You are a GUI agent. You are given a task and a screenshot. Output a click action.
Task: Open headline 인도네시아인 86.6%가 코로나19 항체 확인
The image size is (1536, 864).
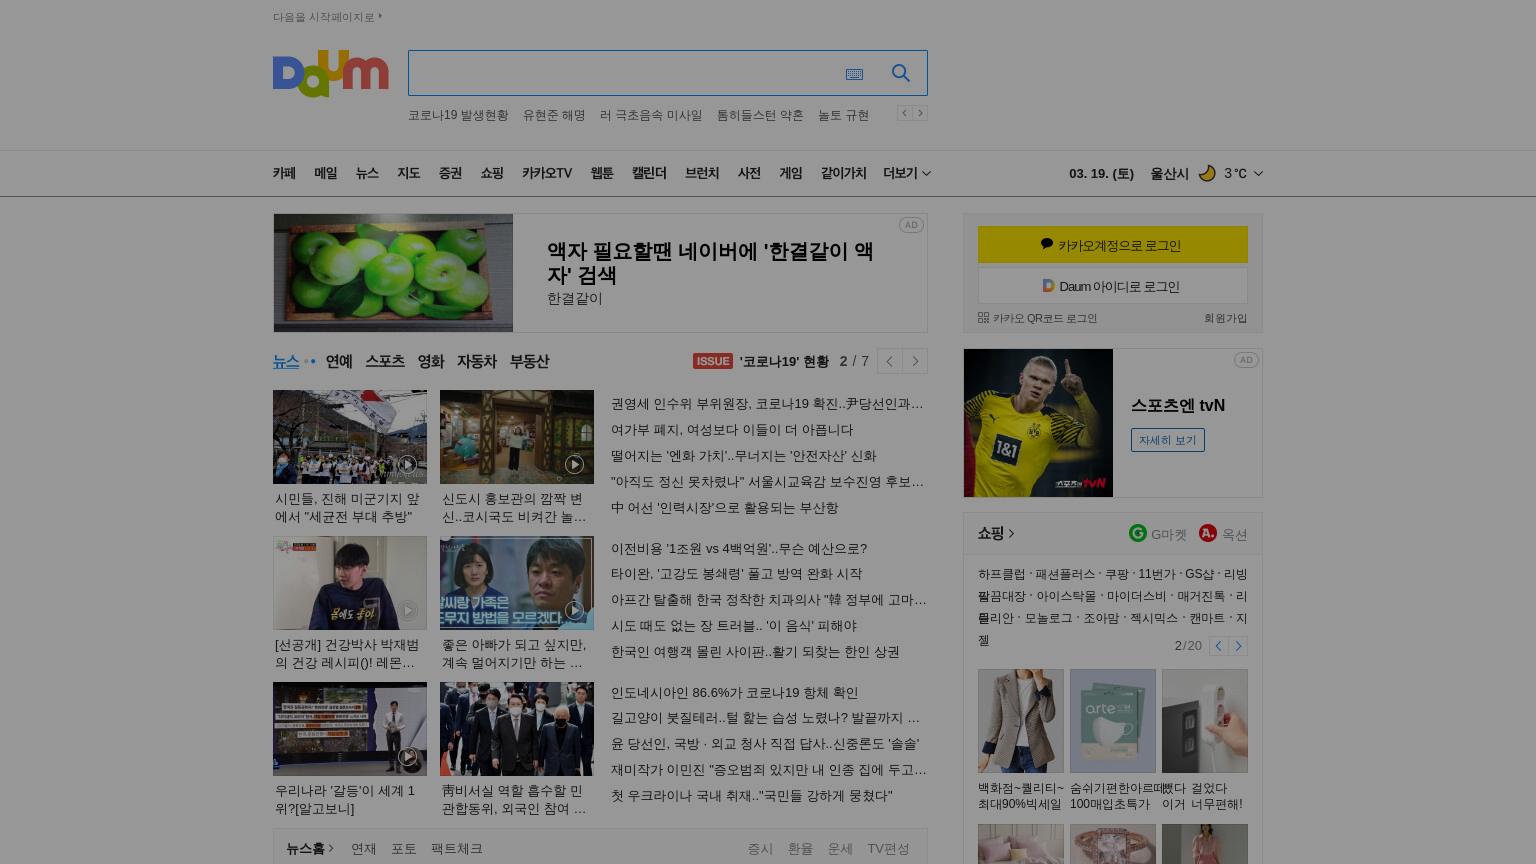734,693
